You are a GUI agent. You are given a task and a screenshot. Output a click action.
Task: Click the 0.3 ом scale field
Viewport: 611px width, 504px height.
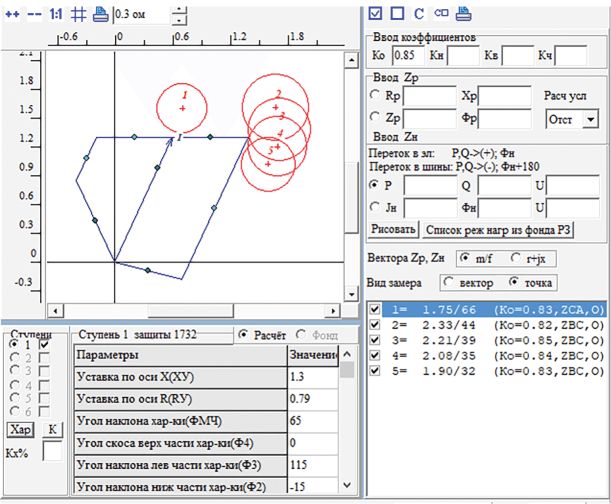tap(142, 15)
